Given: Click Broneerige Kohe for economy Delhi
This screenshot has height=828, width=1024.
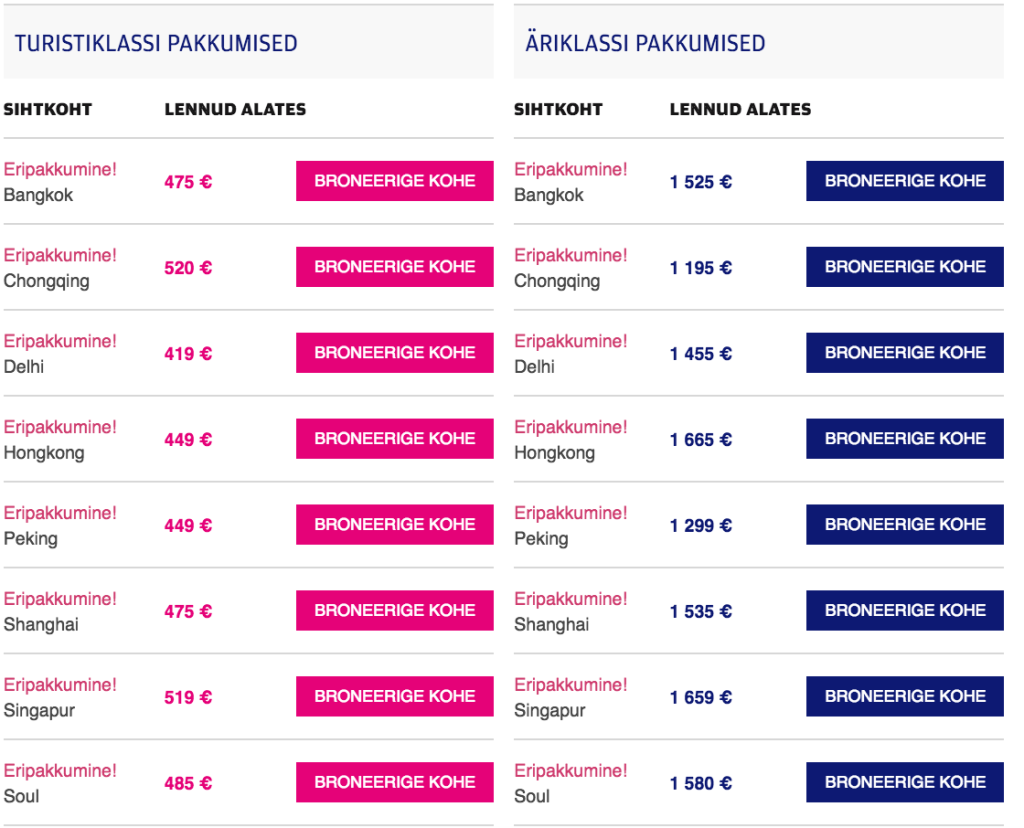Looking at the screenshot, I should [394, 353].
